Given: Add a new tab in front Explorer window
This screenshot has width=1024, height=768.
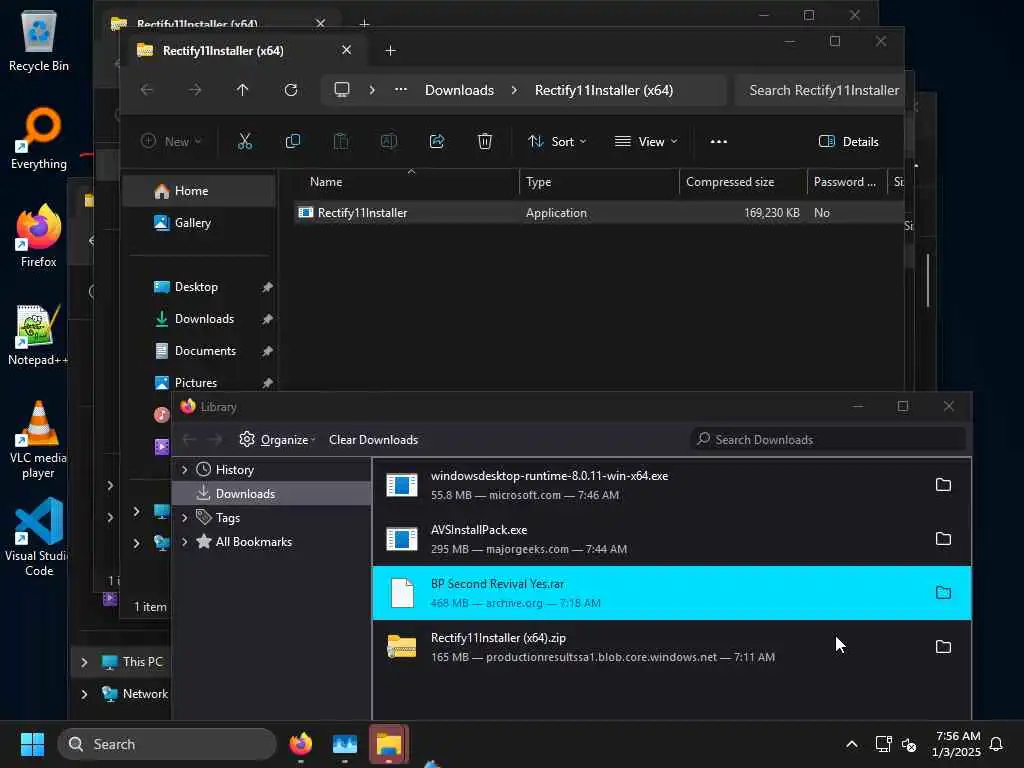Looking at the screenshot, I should coord(390,50).
